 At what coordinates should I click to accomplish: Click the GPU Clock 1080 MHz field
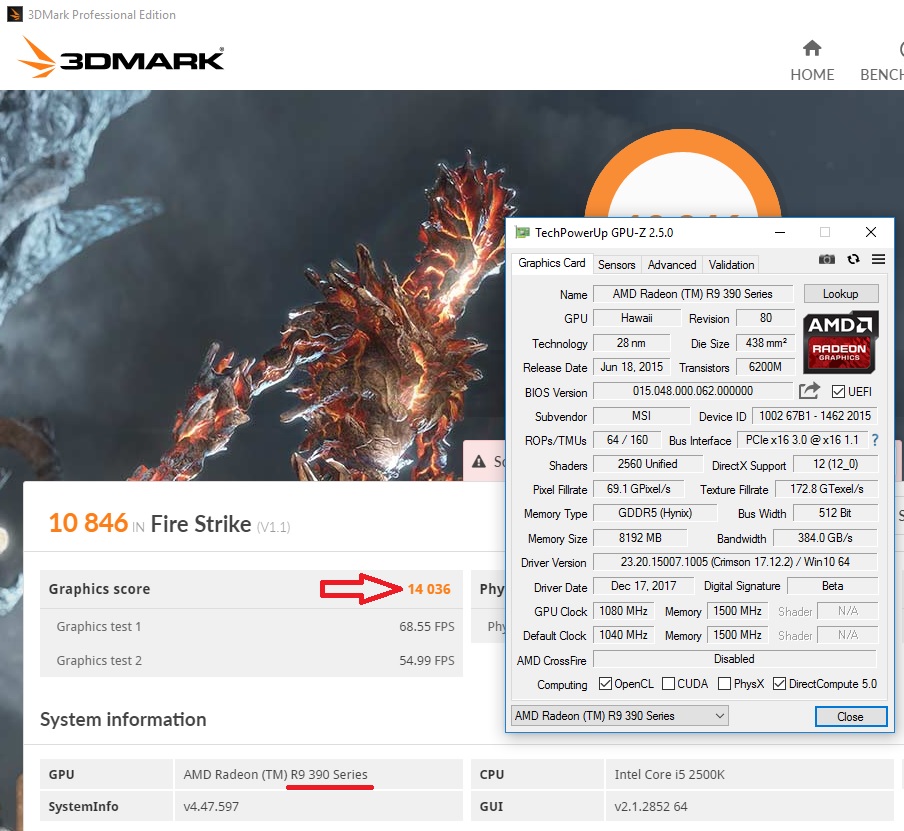623,611
